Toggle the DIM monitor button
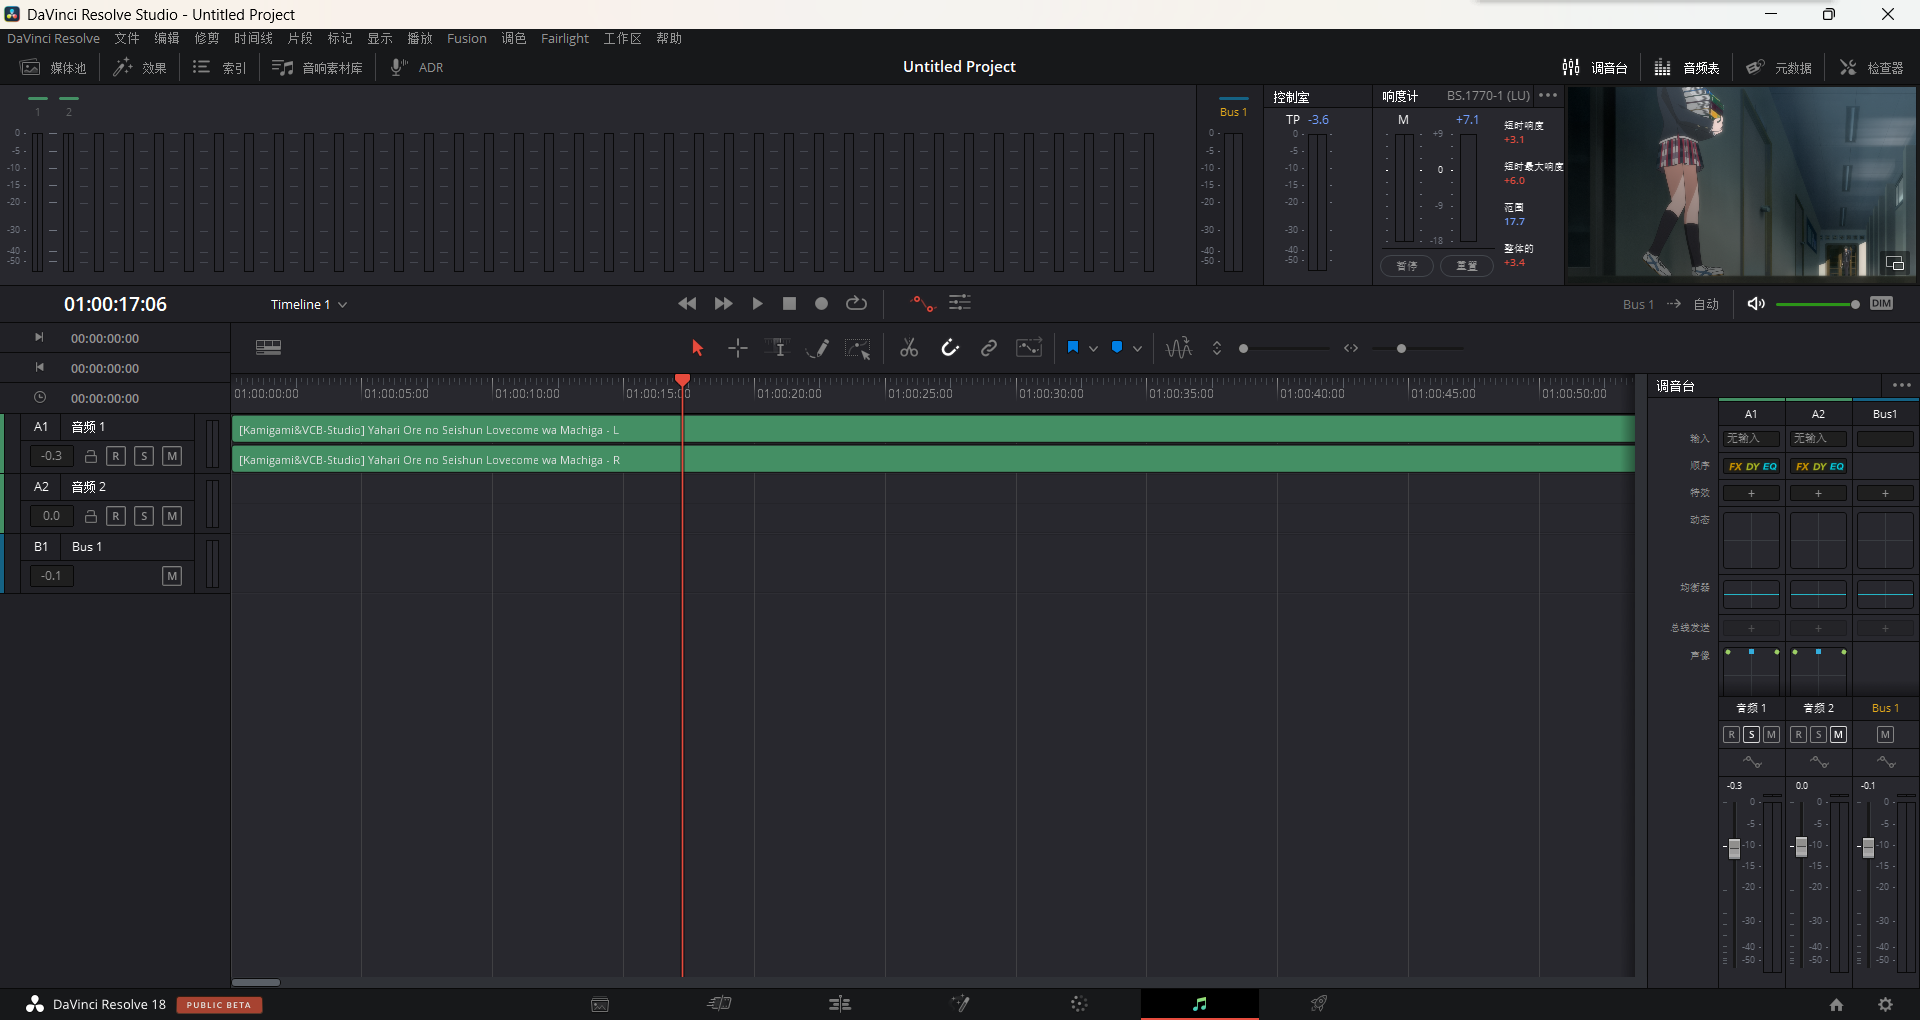Image resolution: width=1920 pixels, height=1020 pixels. 1881,304
